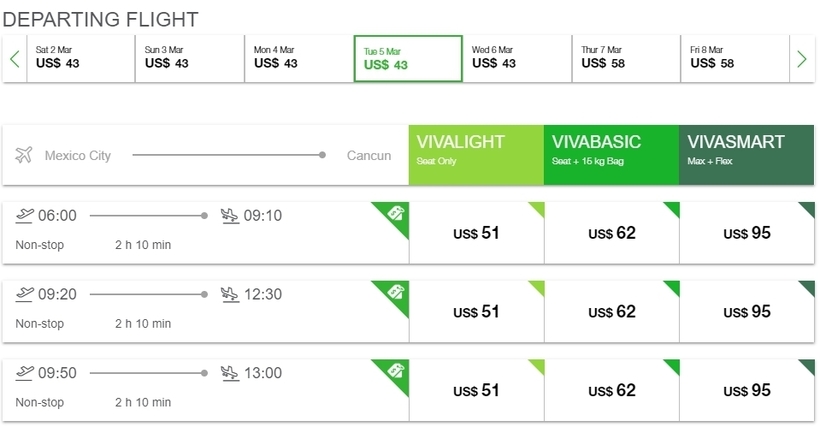Image resolution: width=820 pixels, height=427 pixels.
Task: Choose the Fri 8 Mar US$ 58 date
Action: (735, 59)
